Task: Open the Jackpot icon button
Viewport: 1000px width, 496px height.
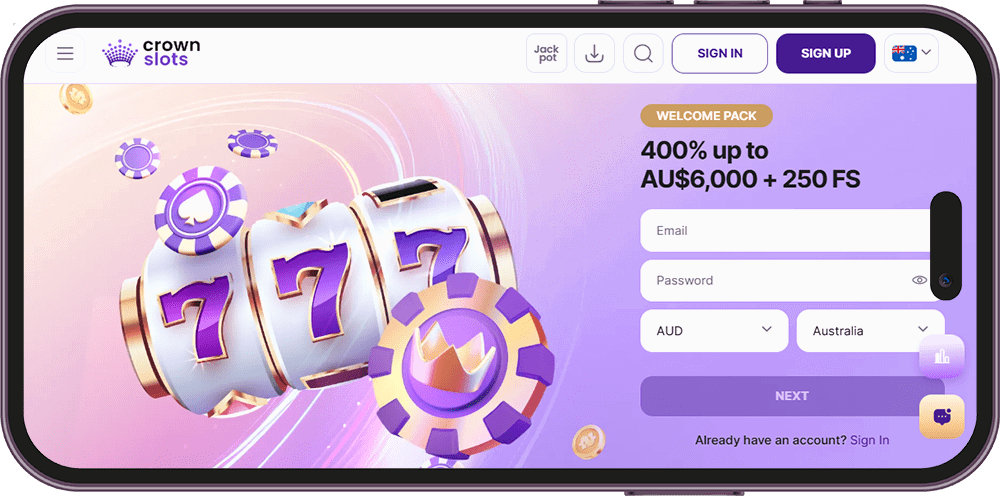Action: click(x=546, y=53)
